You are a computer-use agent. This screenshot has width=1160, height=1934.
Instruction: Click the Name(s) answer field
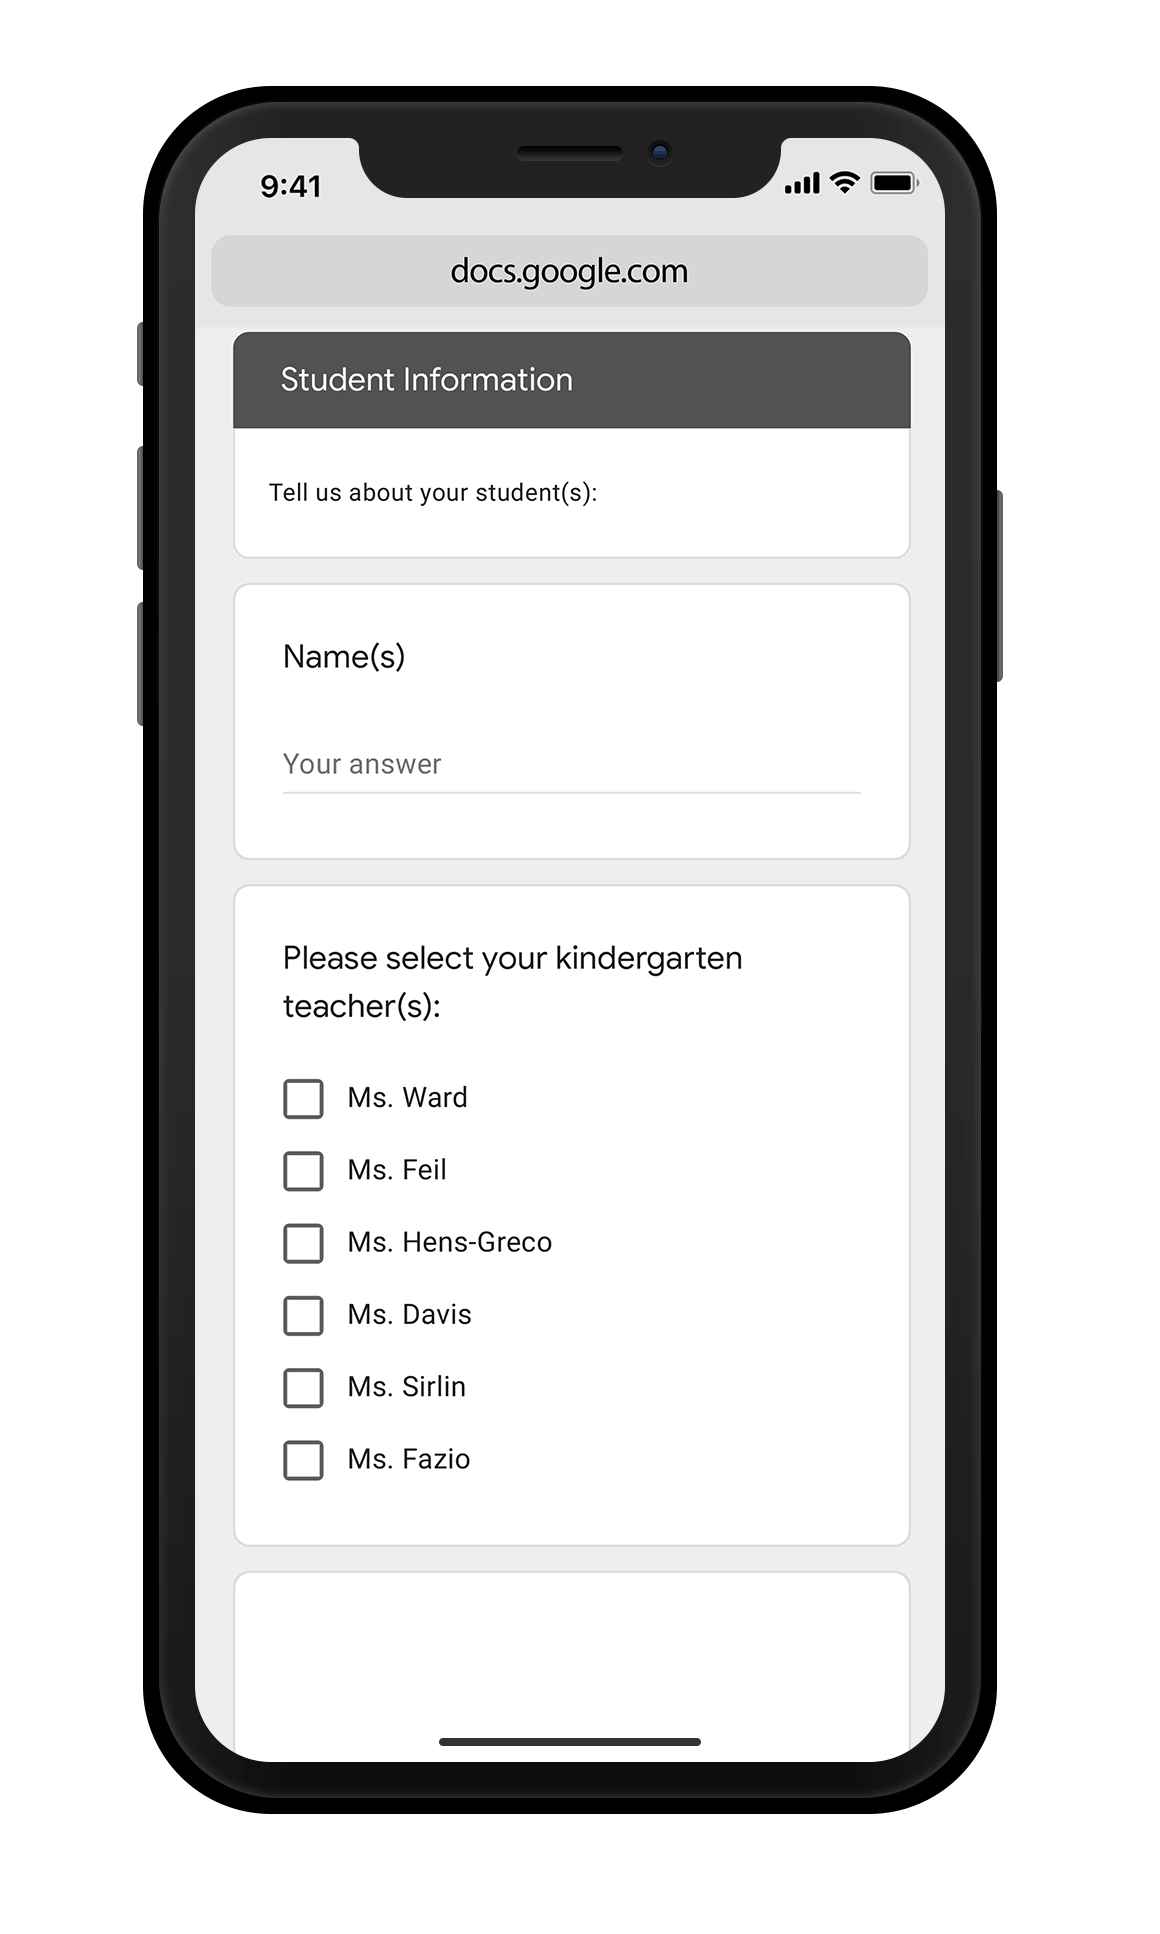tap(570, 765)
